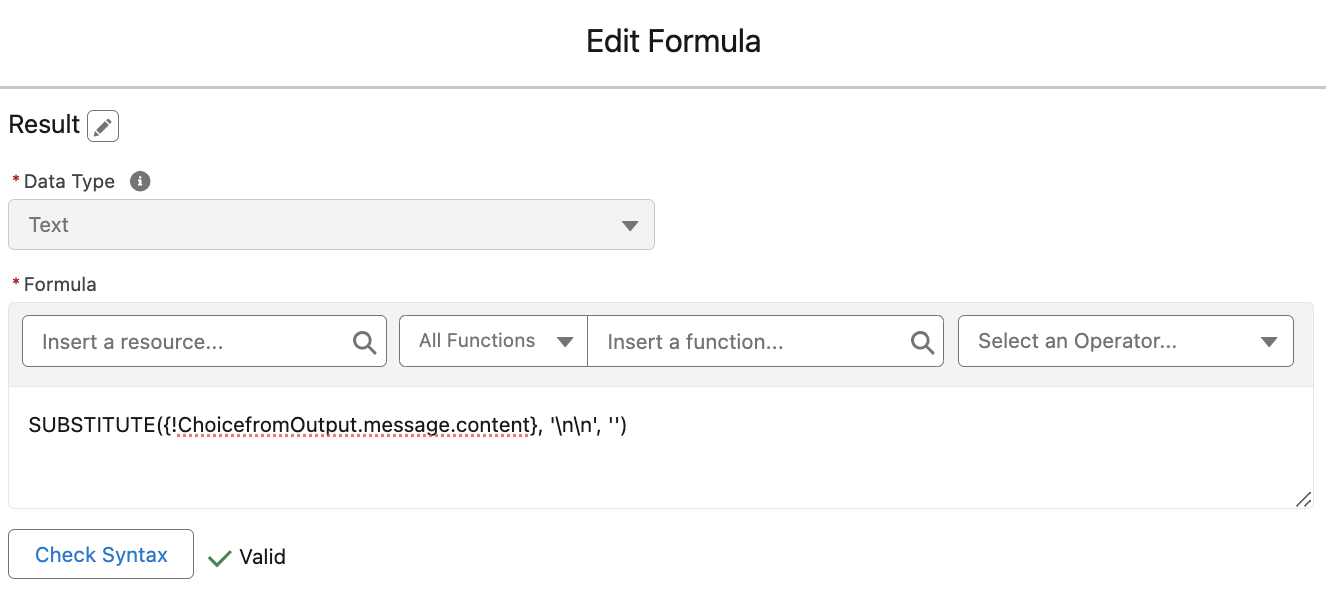1326x596 pixels.
Task: Click the Valid status label
Action: (x=263, y=557)
